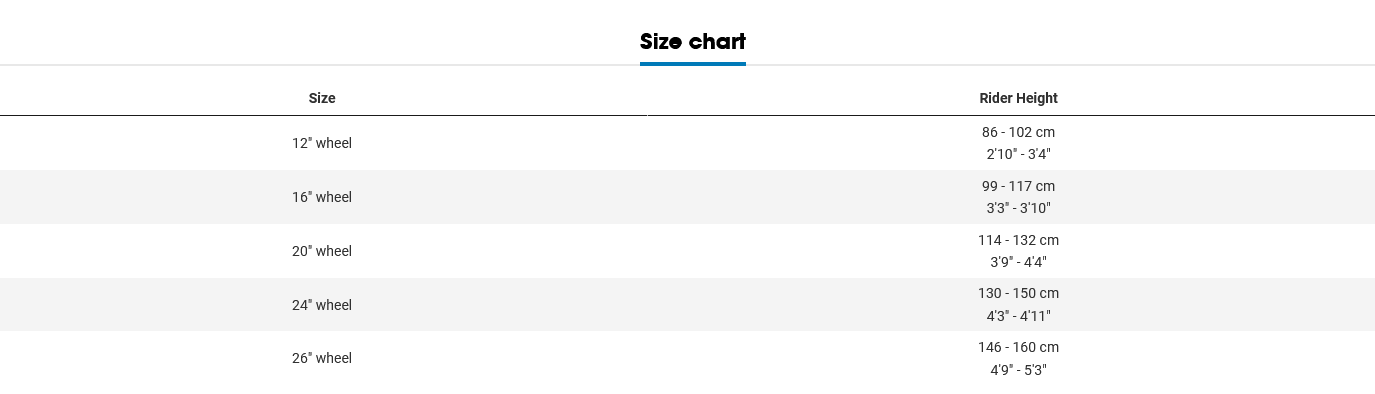Click the Rider Height column header

1018,98
